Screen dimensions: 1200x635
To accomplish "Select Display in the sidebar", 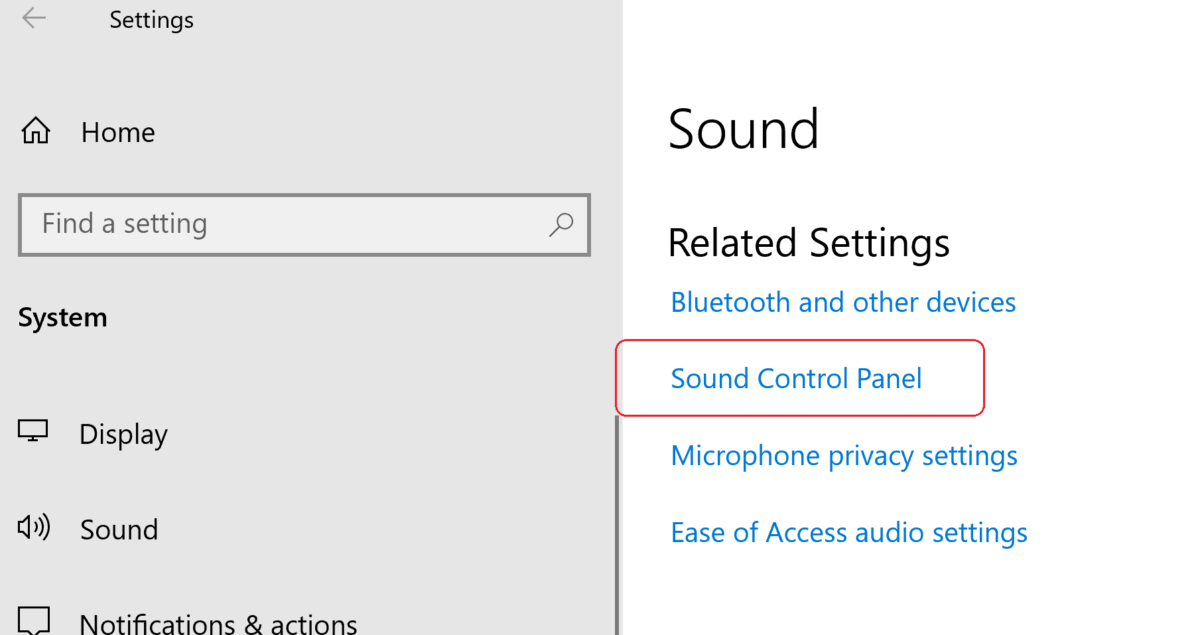I will [123, 432].
